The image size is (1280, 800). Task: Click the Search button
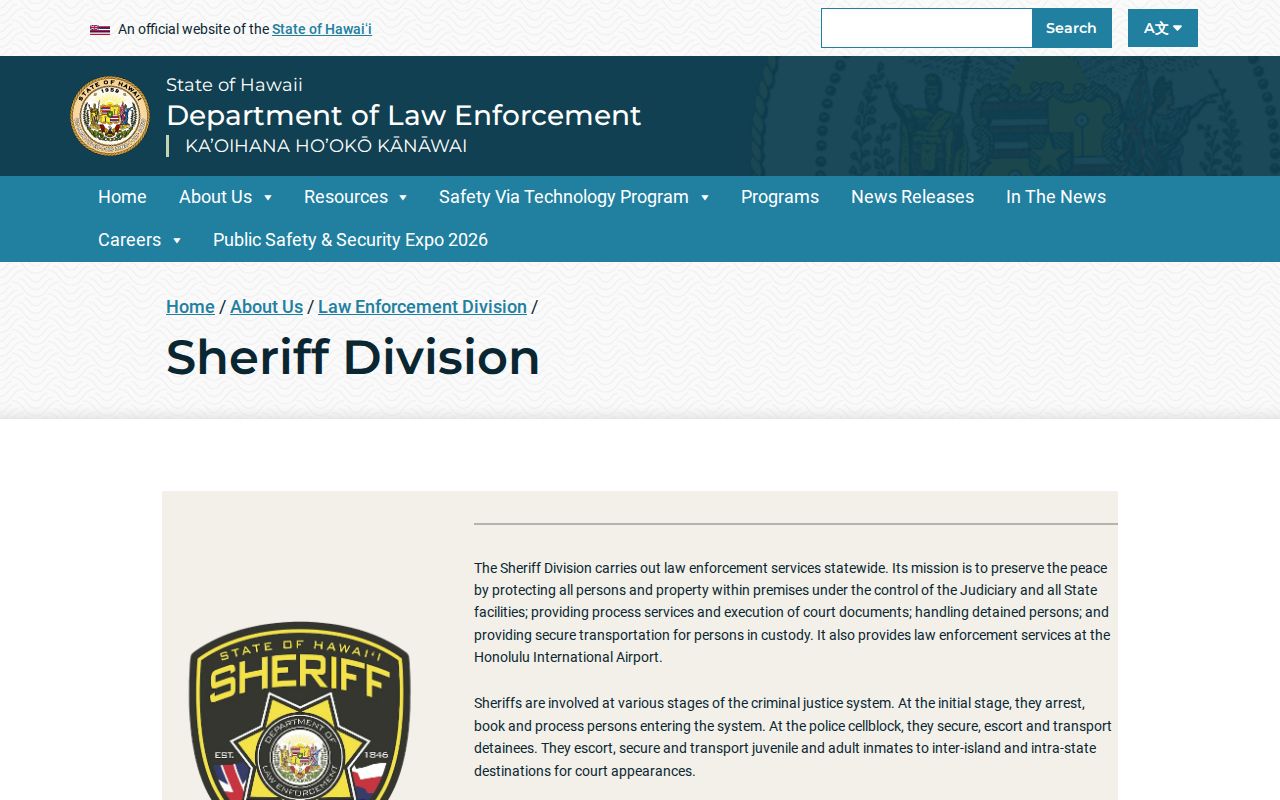tap(1071, 28)
